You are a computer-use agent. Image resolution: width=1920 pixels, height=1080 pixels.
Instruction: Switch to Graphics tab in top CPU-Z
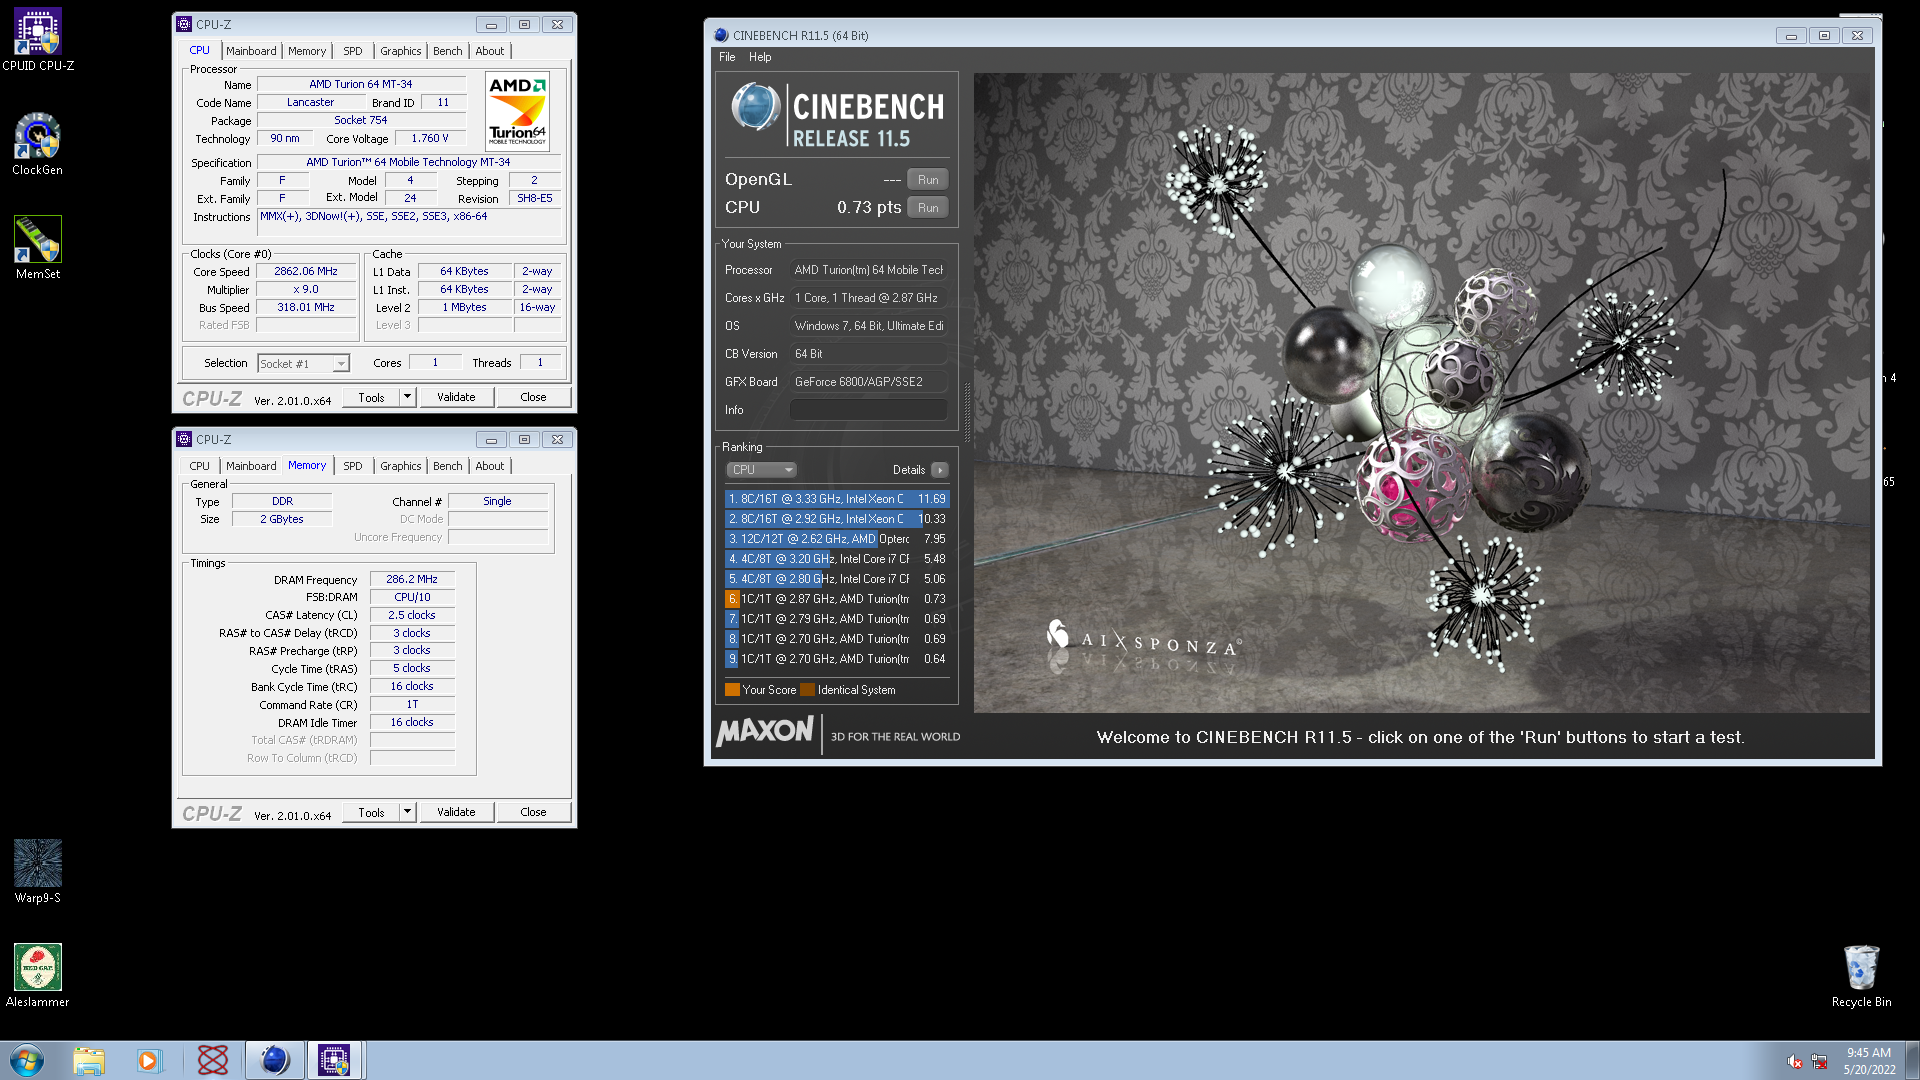[401, 51]
